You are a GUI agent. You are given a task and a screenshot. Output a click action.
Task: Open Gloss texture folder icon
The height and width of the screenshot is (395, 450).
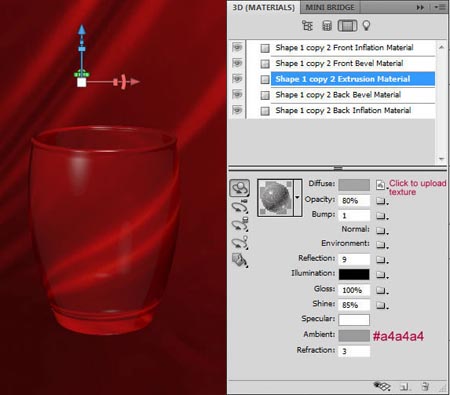coord(381,290)
